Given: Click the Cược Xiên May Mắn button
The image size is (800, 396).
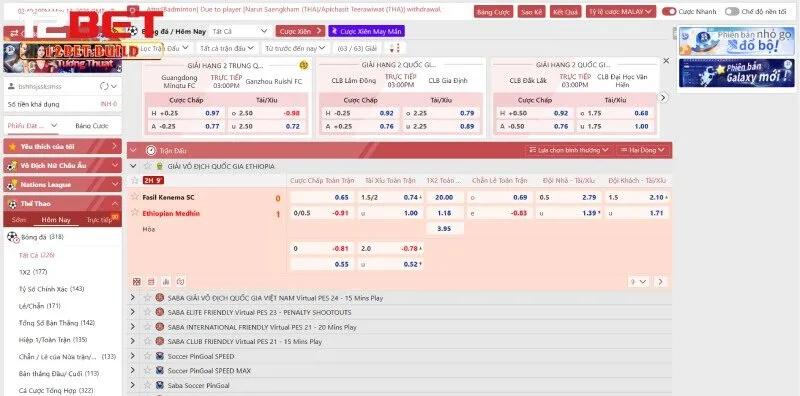Looking at the screenshot, I should point(366,31).
